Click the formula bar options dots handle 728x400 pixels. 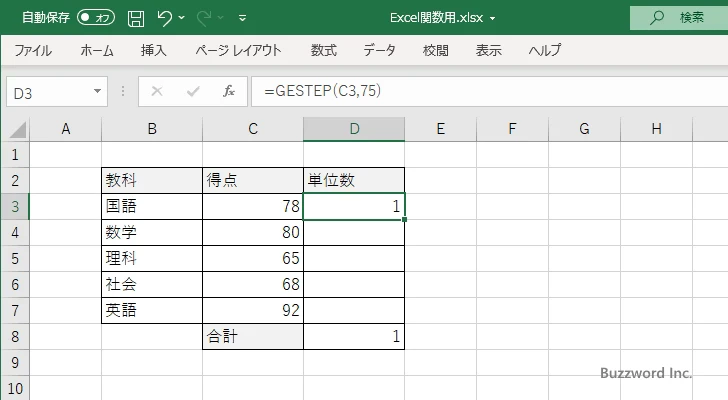pyautogui.click(x=123, y=91)
